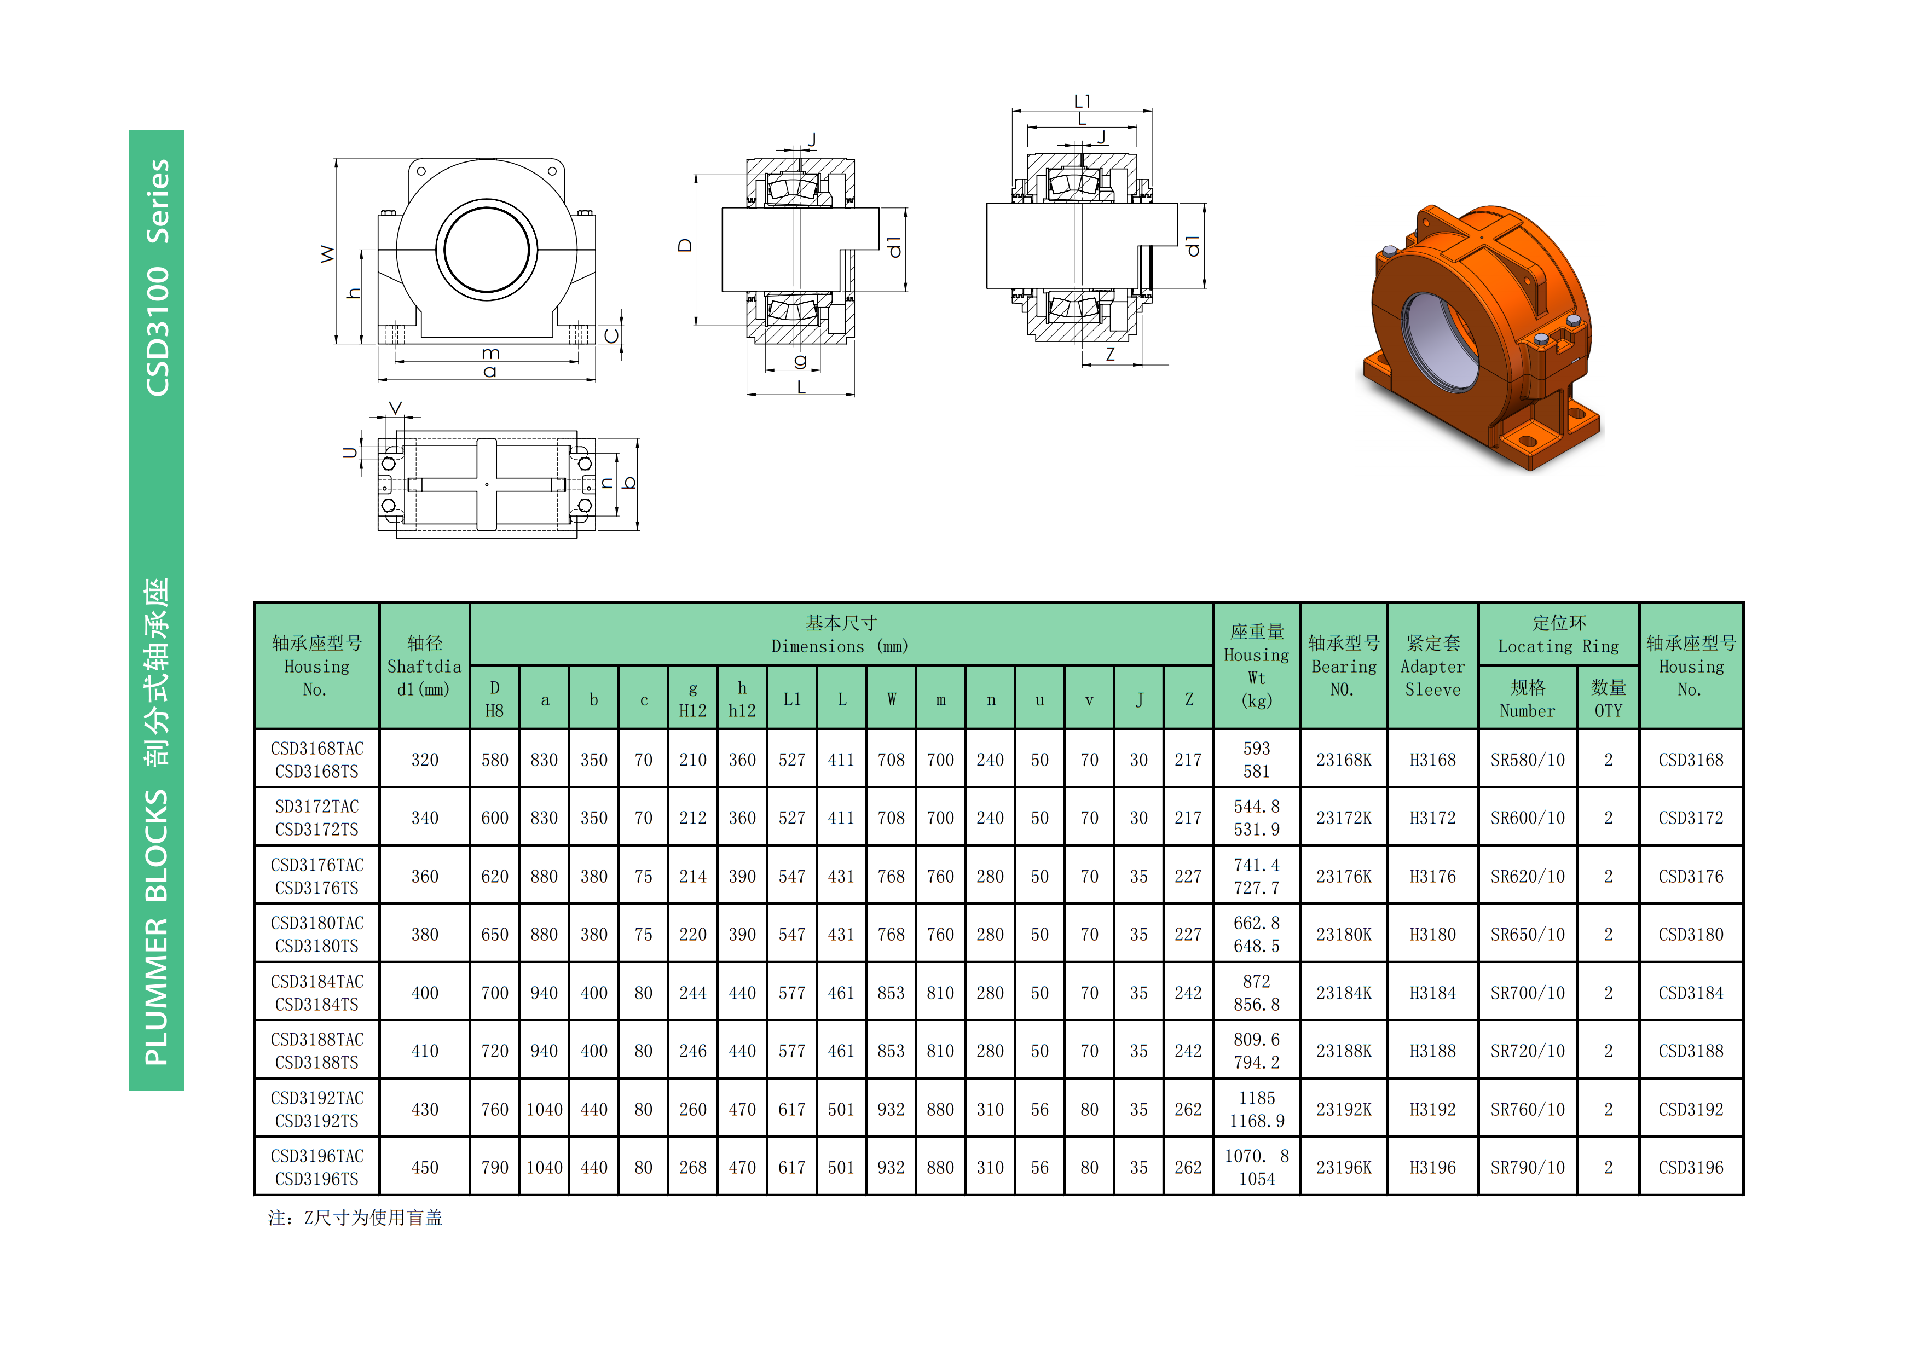The width and height of the screenshot is (1920, 1357).
Task: Click the CSD3172 housing number in the last column
Action: (x=1691, y=818)
